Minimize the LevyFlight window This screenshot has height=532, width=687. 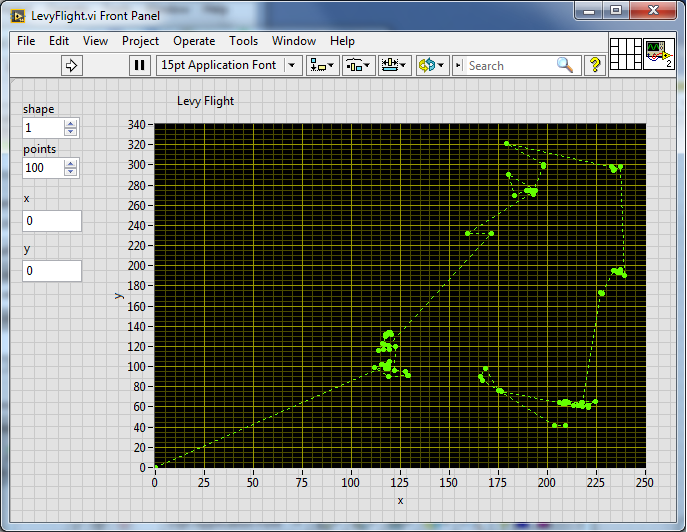(x=589, y=11)
